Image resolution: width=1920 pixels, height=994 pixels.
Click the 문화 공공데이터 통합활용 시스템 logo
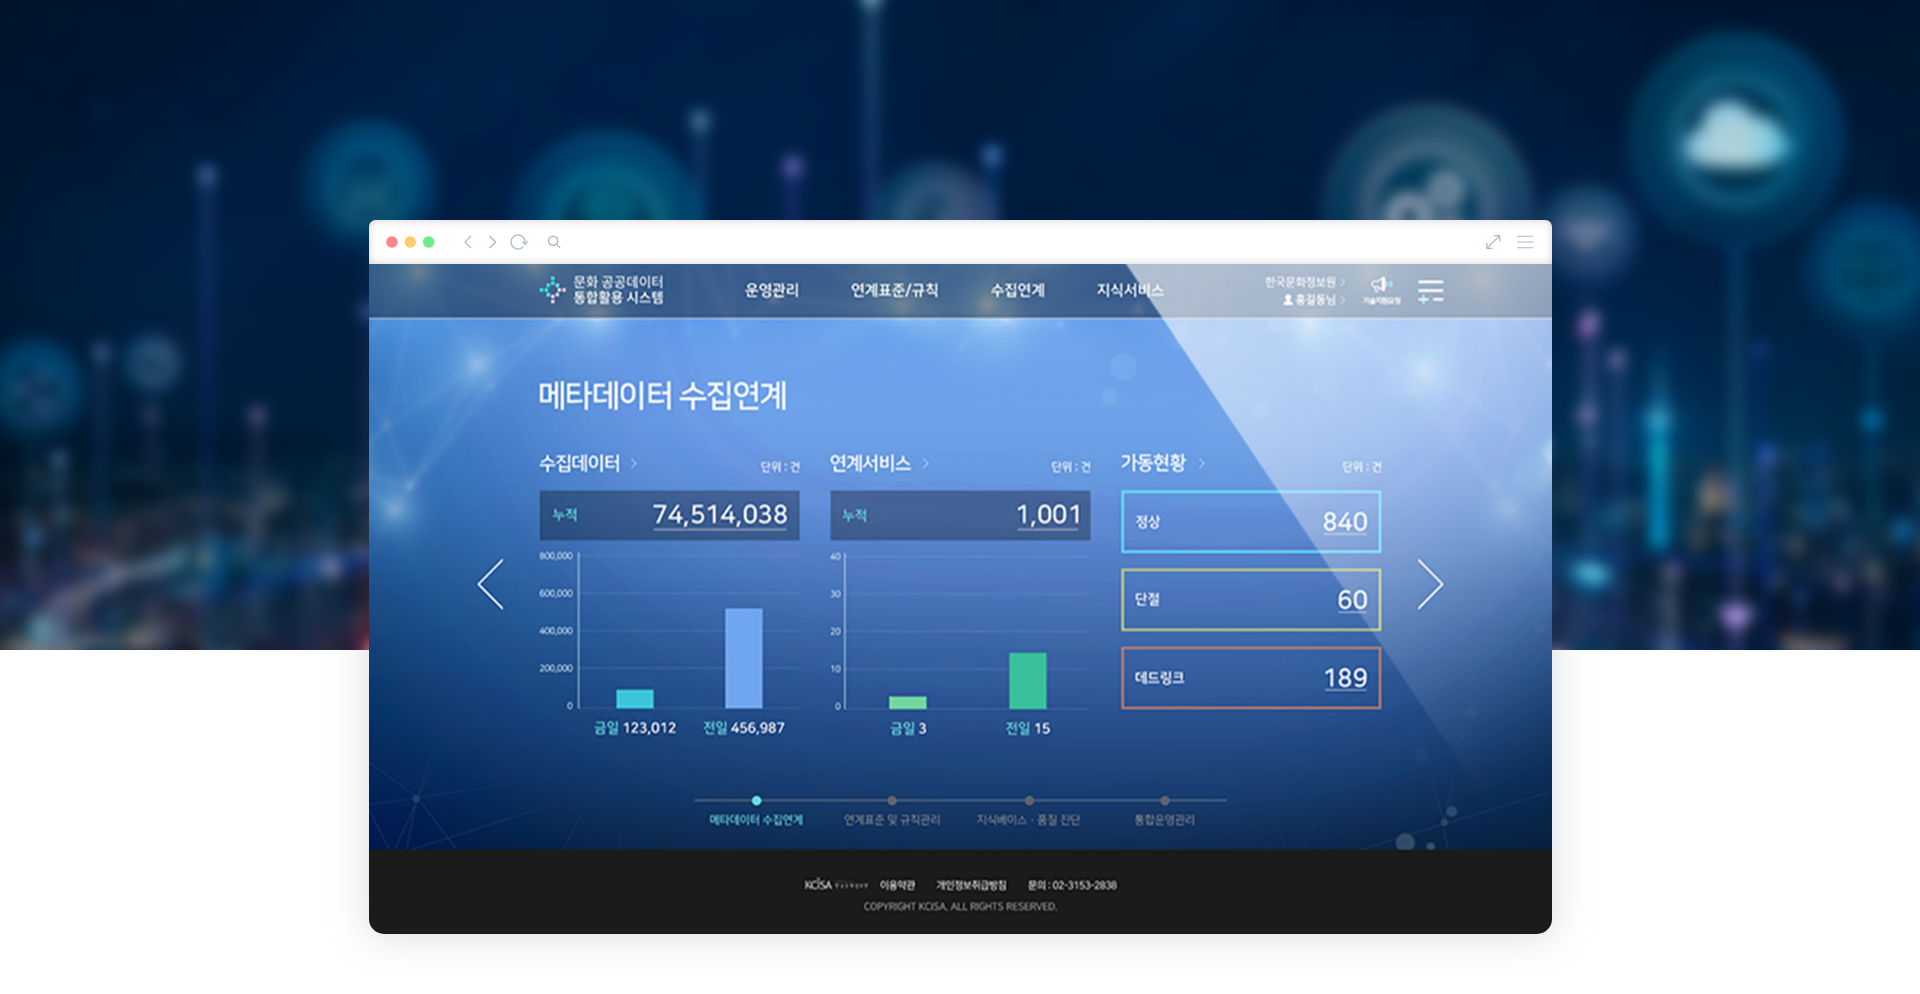(x=602, y=290)
